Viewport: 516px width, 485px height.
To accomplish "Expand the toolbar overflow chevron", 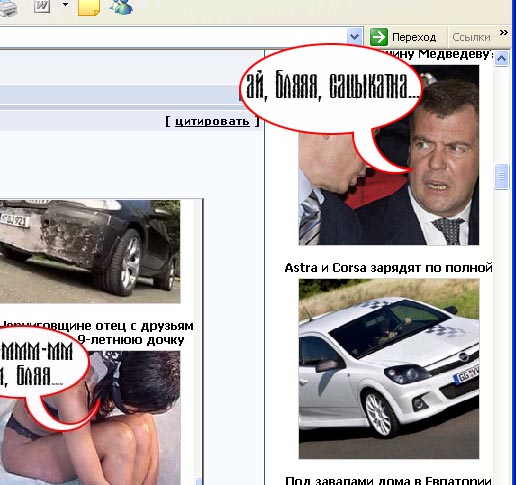I will pos(504,33).
